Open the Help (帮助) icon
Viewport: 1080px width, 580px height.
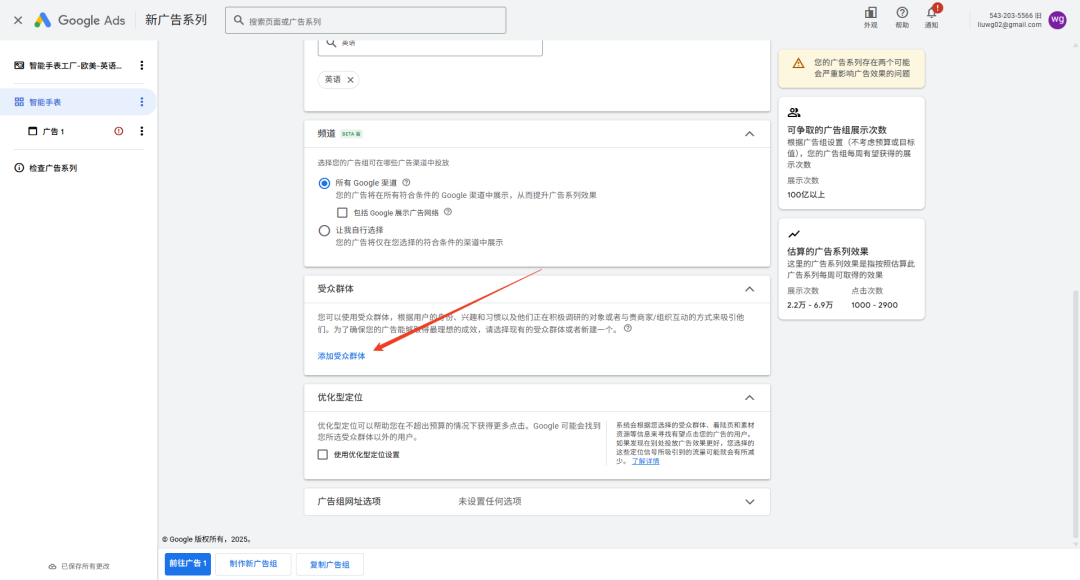point(902,13)
